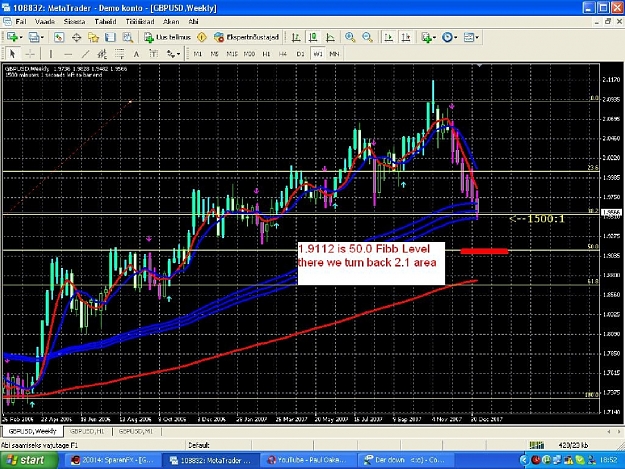
Task: Open the Terminal panel icon
Action: coord(110,37)
